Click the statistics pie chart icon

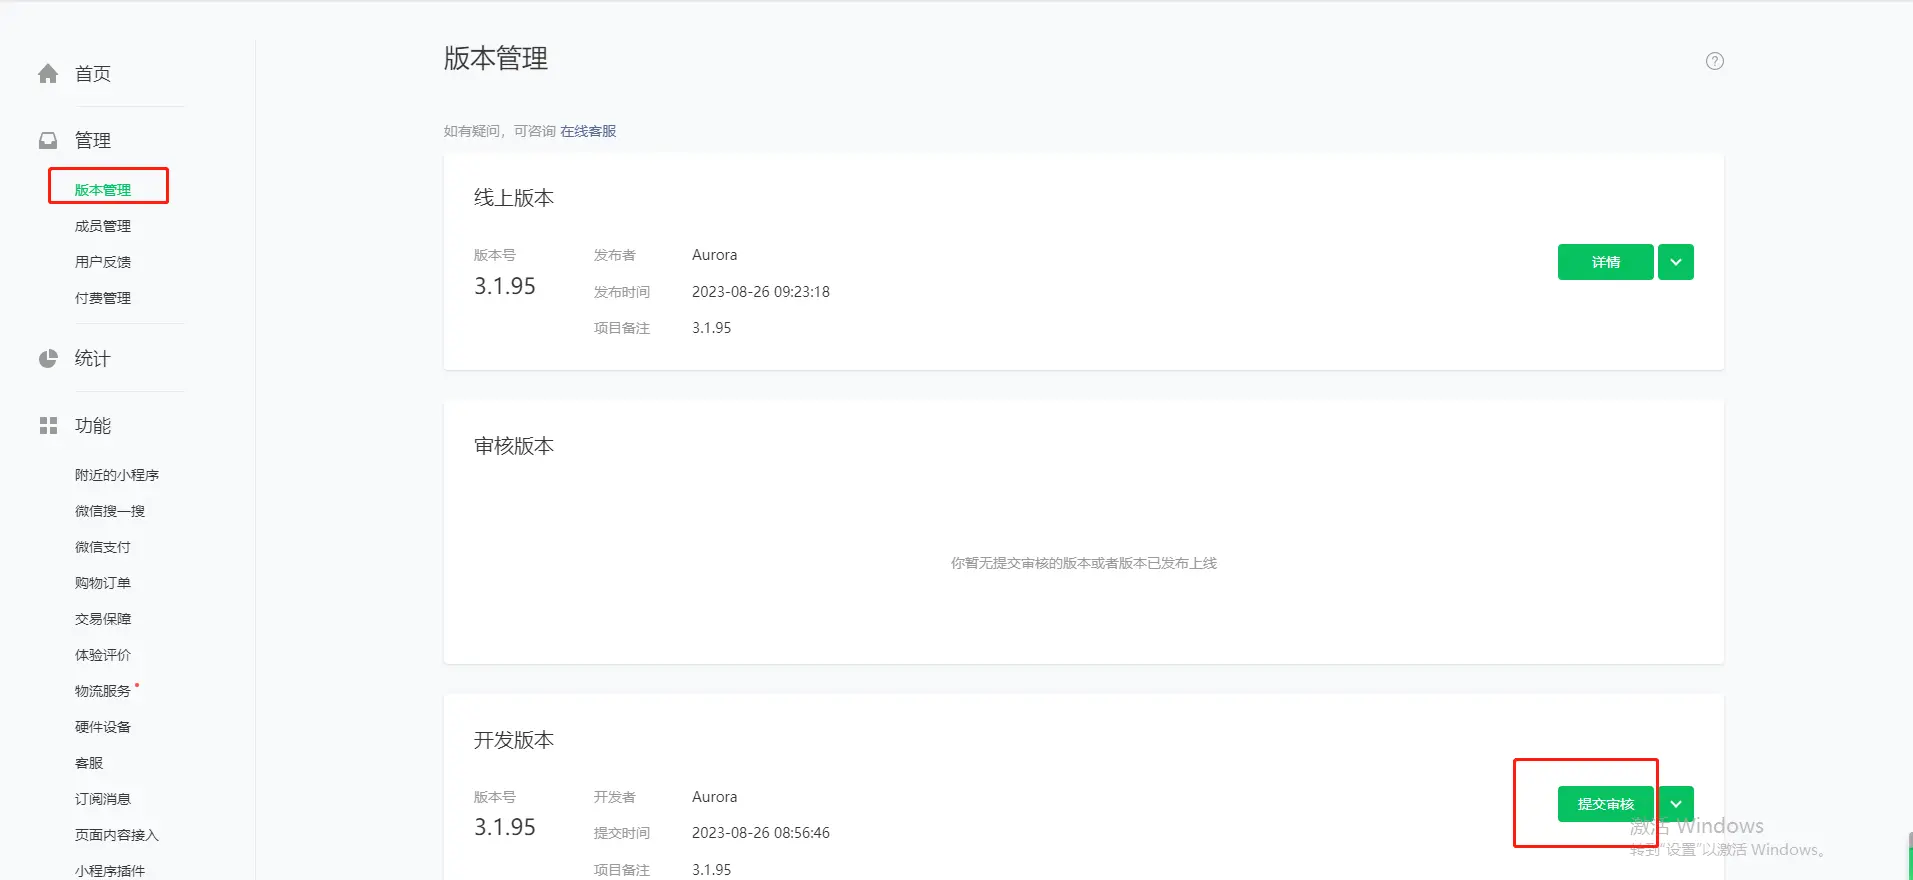48,359
